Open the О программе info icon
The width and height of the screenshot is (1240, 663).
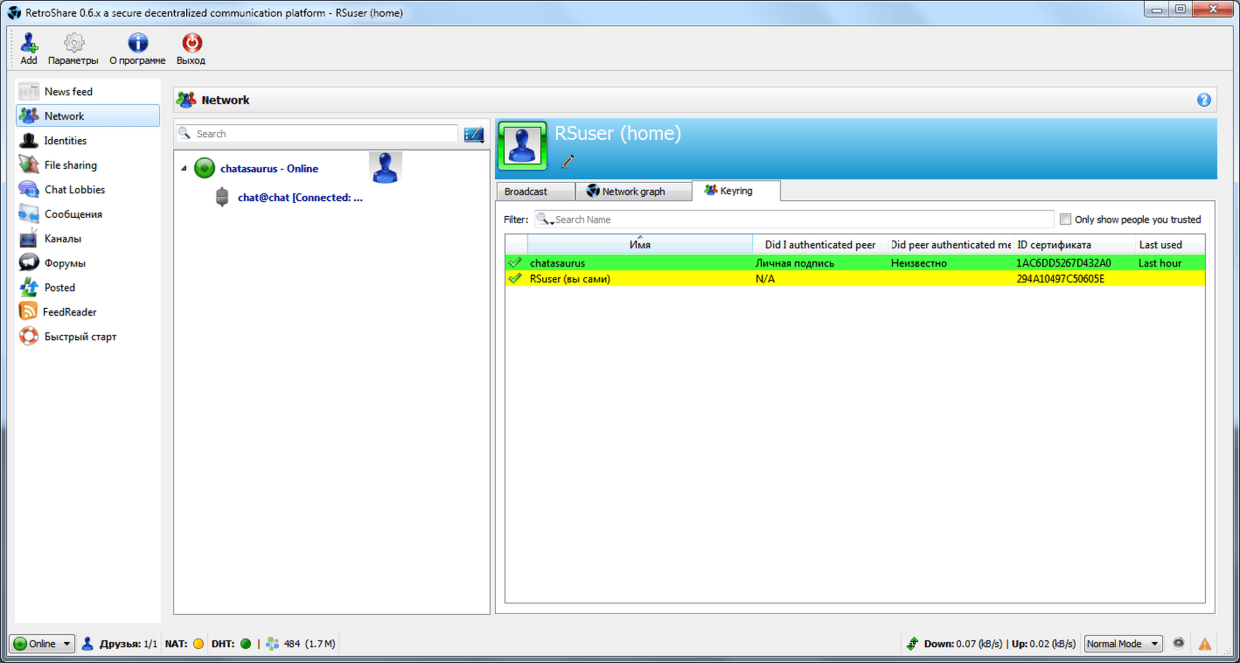pos(137,43)
